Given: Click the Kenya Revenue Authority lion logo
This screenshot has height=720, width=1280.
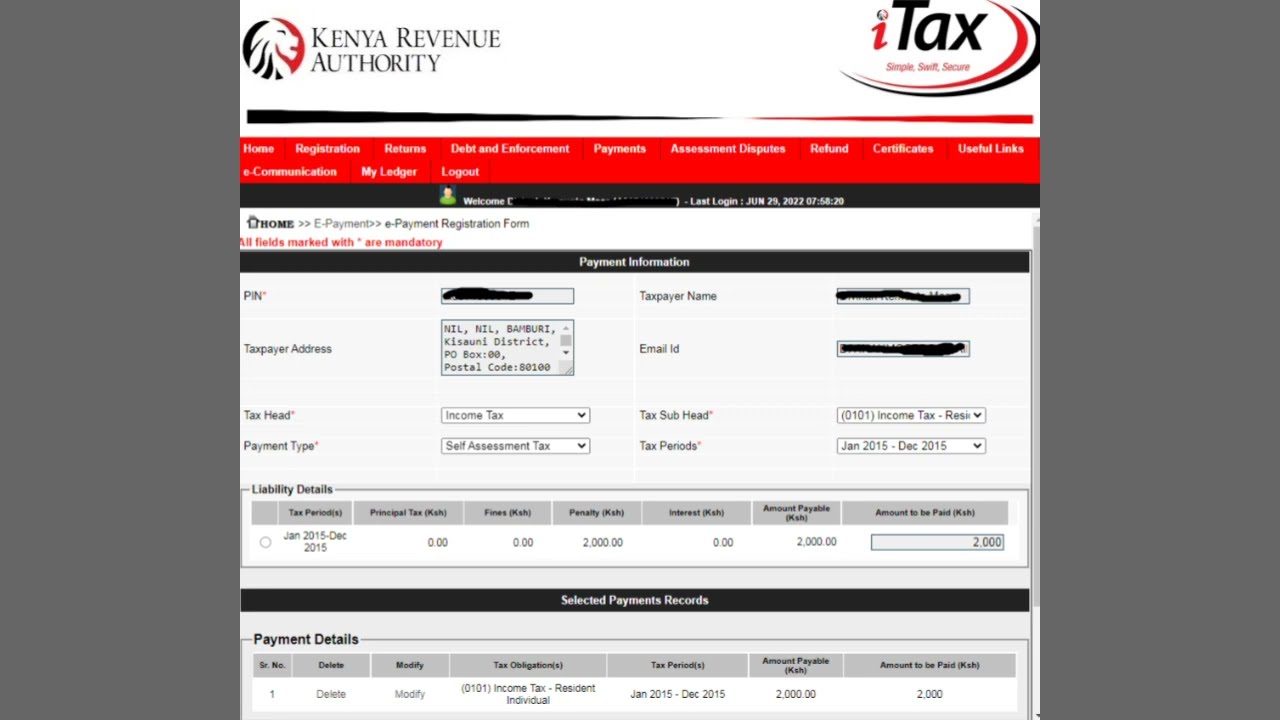Looking at the screenshot, I should [273, 48].
